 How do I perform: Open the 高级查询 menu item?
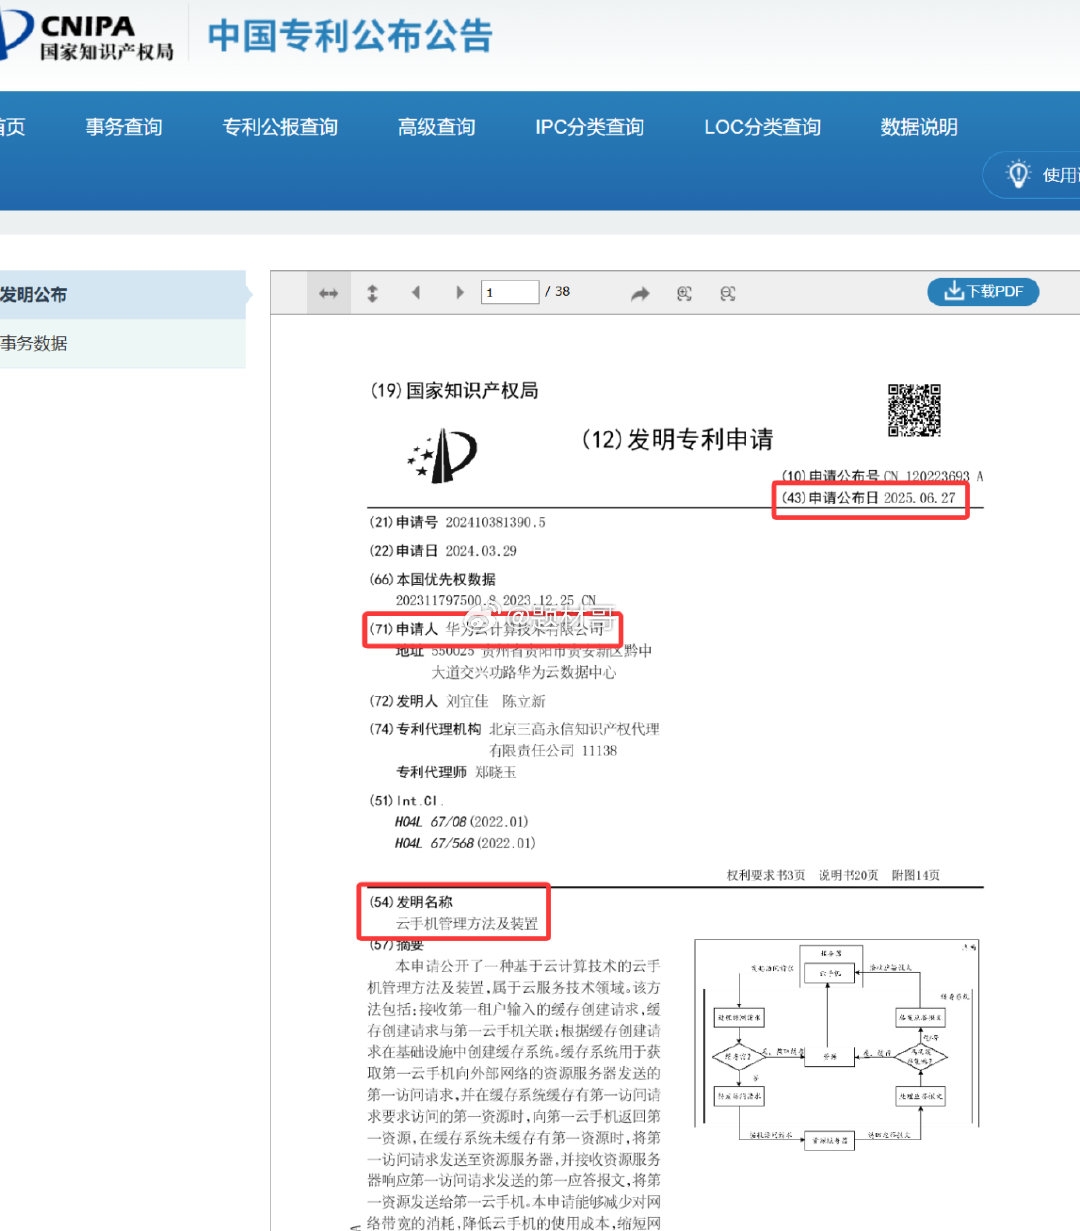point(437,127)
